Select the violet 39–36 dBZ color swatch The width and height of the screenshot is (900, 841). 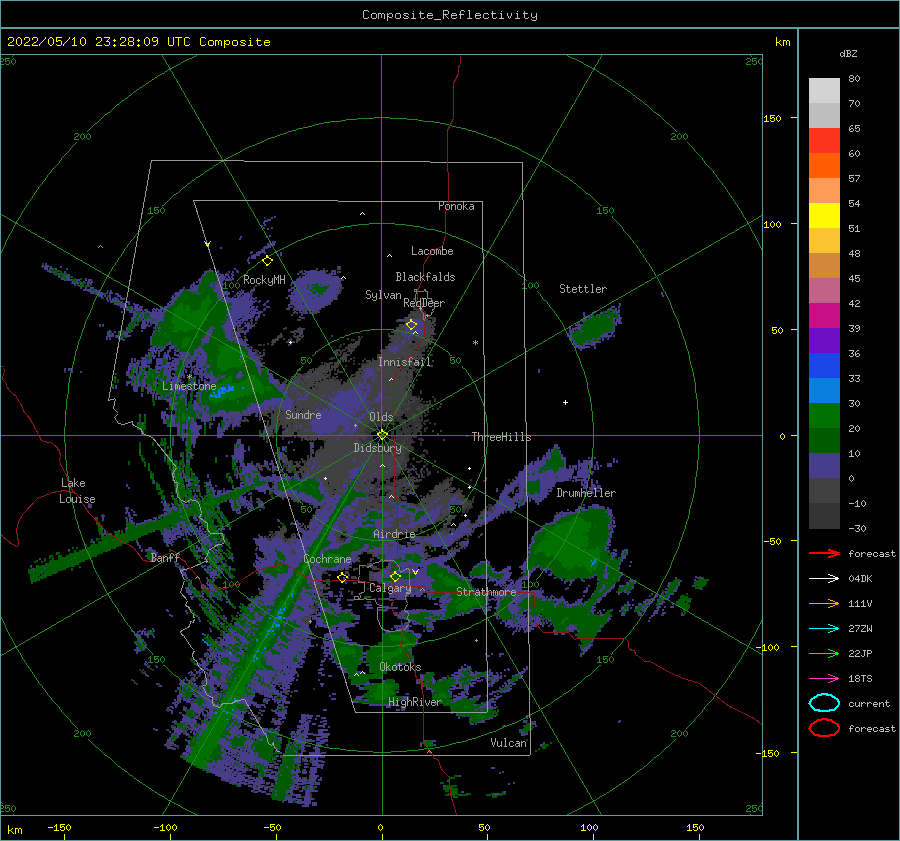click(824, 341)
